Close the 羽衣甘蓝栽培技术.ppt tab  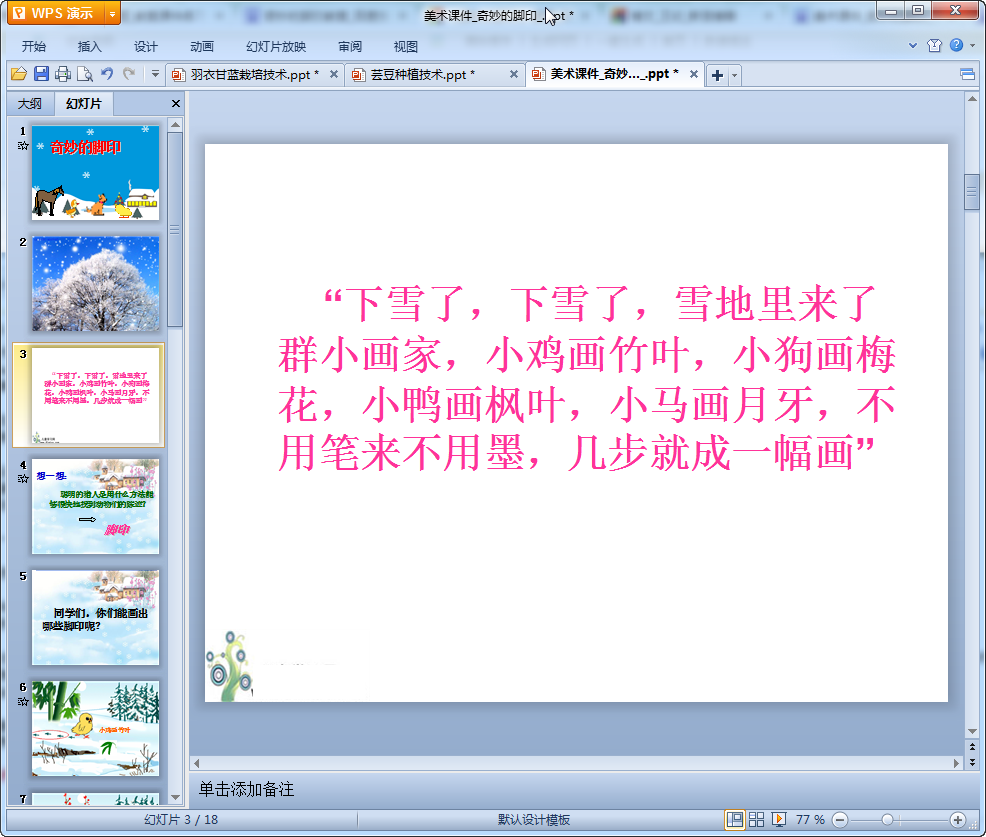coord(334,74)
